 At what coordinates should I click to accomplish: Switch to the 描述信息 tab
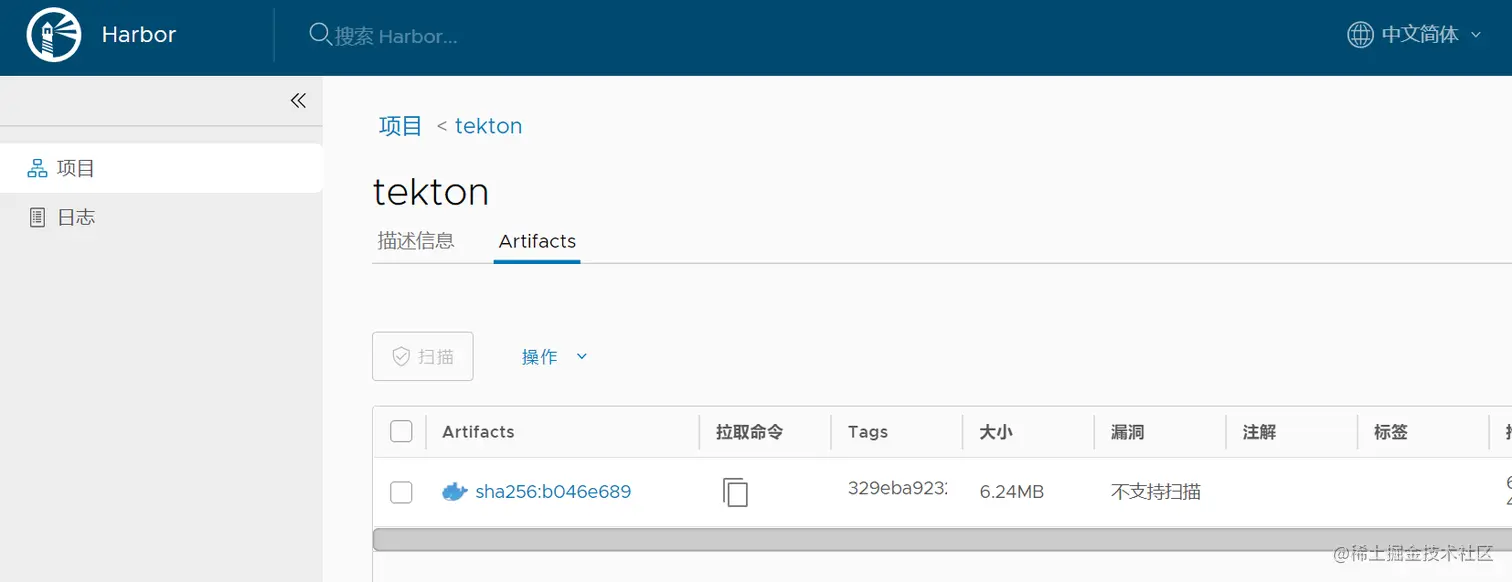416,241
